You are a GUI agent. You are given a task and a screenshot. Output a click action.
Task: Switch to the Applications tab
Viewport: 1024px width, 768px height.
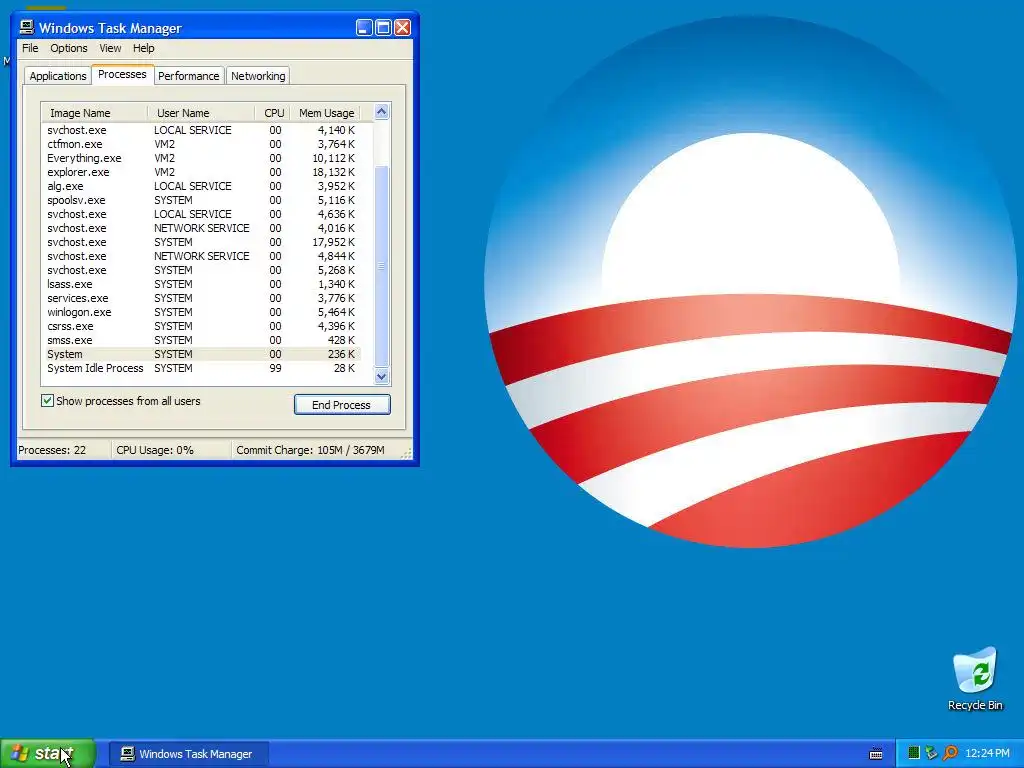(x=57, y=76)
